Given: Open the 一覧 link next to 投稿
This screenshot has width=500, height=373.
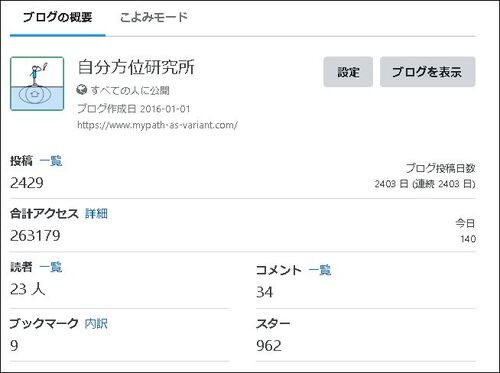Looking at the screenshot, I should point(51,161).
